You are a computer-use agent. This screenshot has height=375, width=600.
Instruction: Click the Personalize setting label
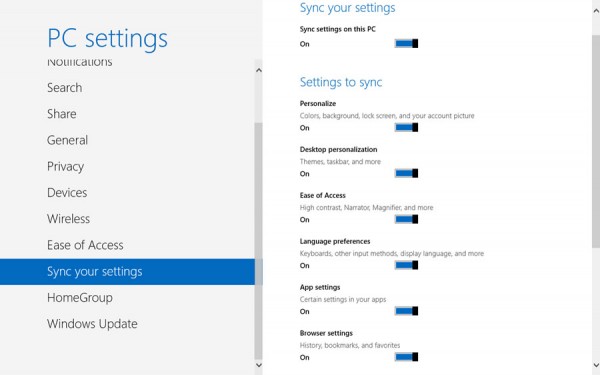click(318, 103)
